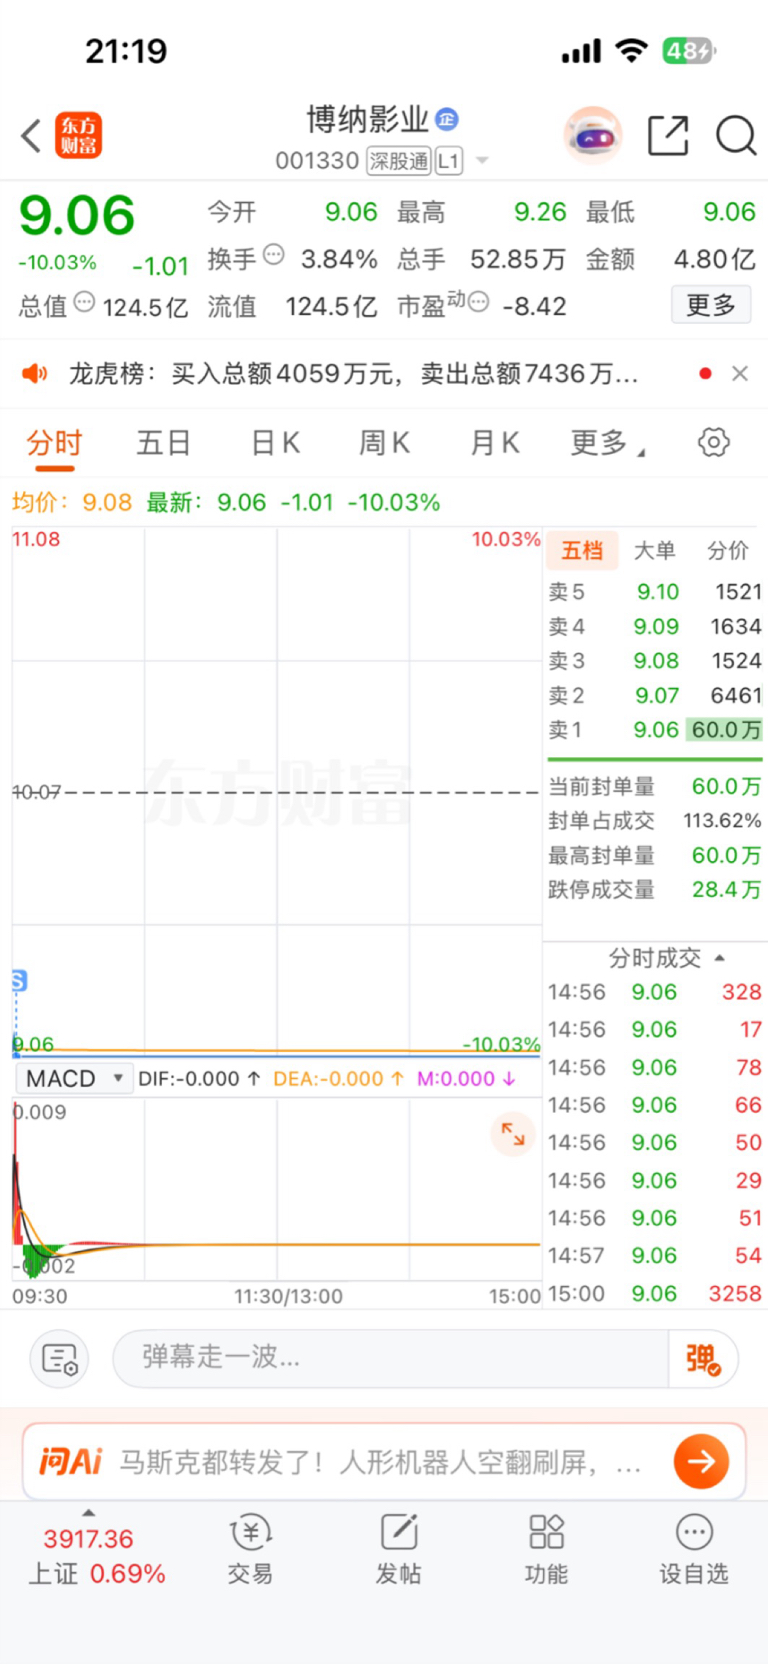This screenshot has width=768, height=1664.
Task: Open chart settings gear icon
Action: tap(713, 442)
